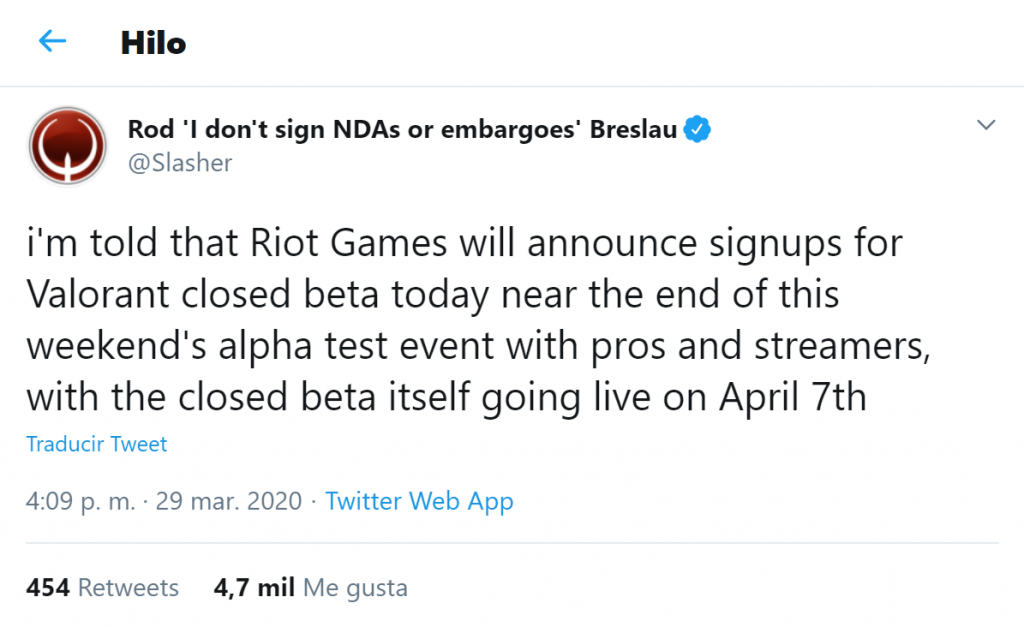The height and width of the screenshot is (627, 1024).
Task: Open the Slasher profile avatar
Action: [x=69, y=146]
